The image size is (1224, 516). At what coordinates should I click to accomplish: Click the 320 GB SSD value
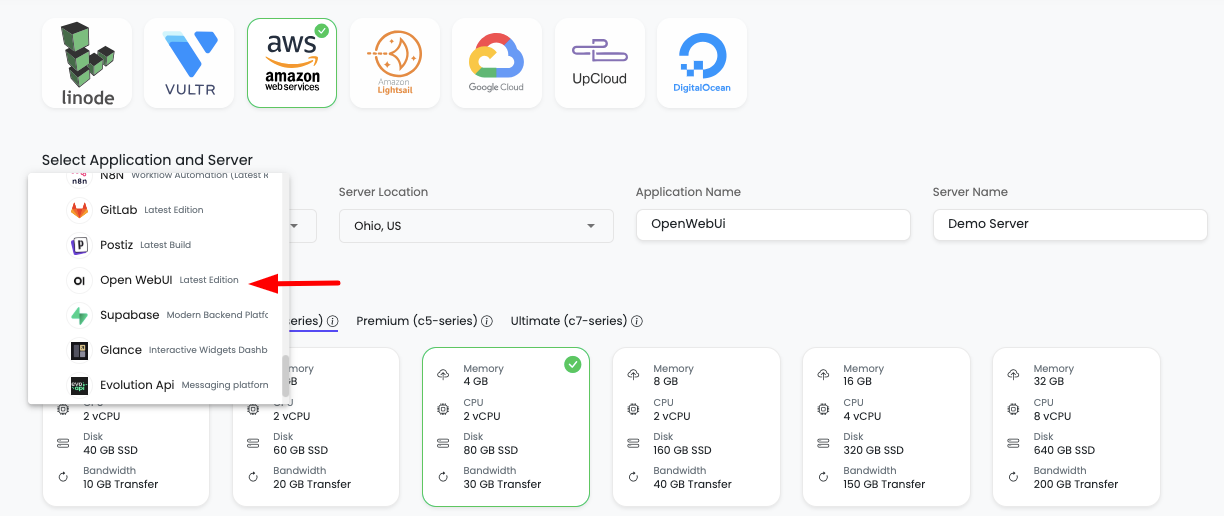pos(874,450)
